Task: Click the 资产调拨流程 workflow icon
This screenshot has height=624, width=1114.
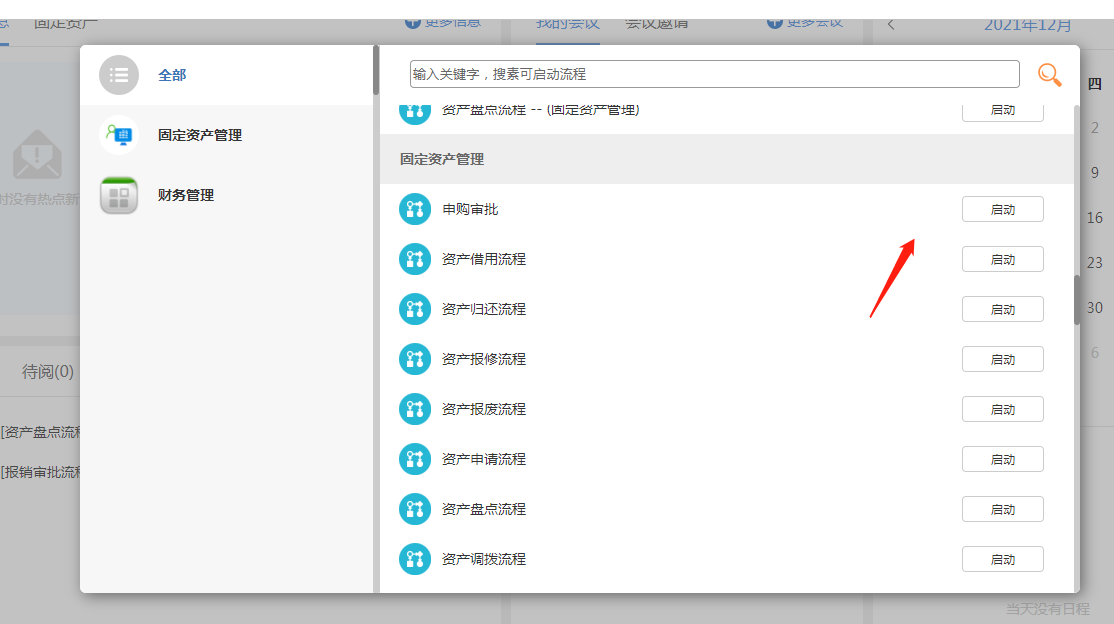Action: pyautogui.click(x=415, y=559)
